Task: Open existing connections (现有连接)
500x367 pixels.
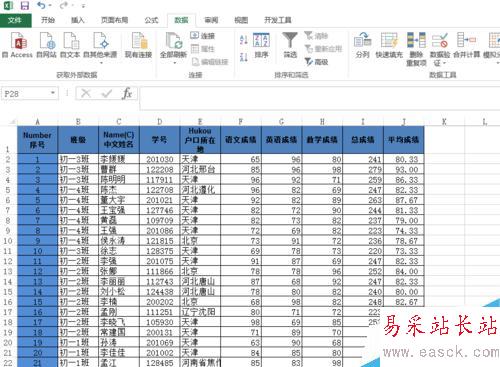Action: pos(138,45)
